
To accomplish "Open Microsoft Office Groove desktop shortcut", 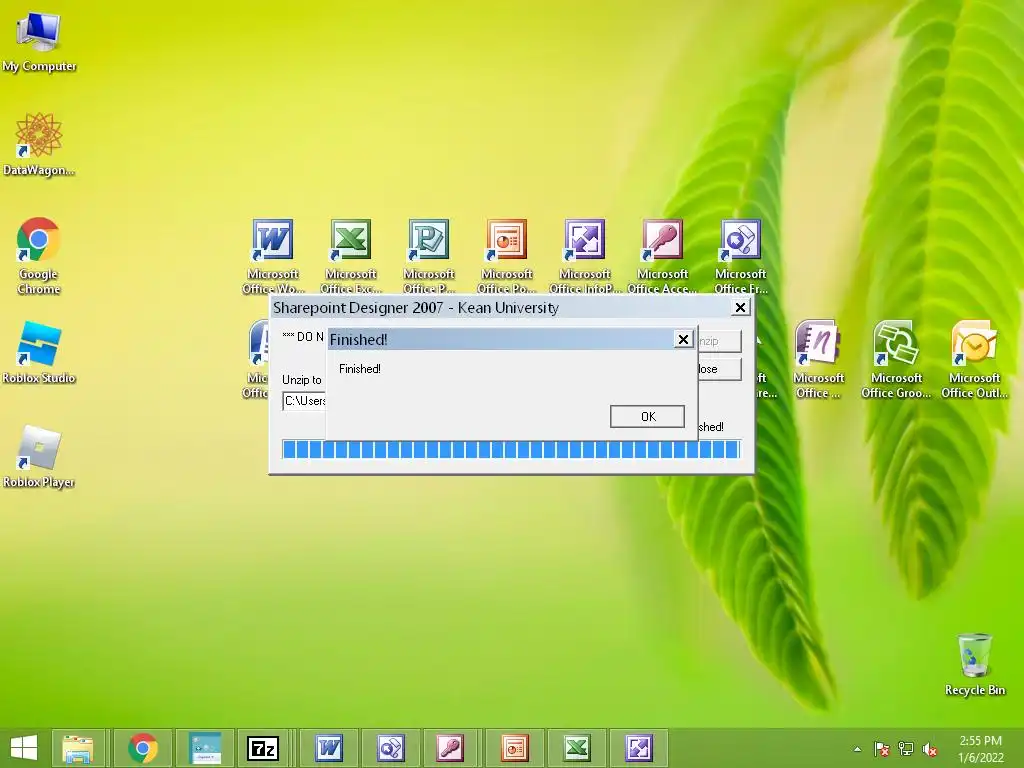I will (x=896, y=360).
